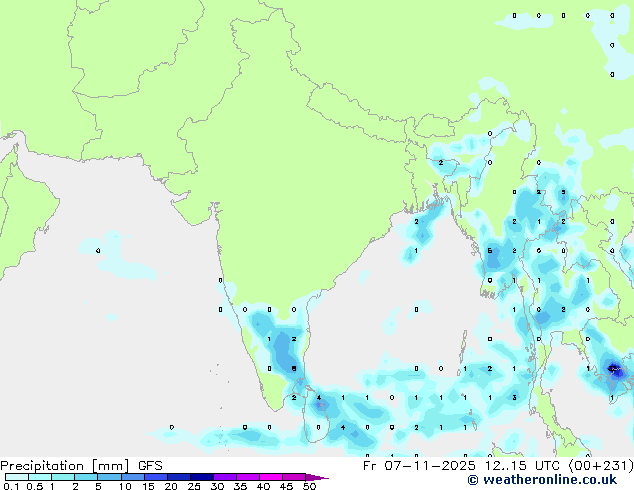Screen dimensions: 634x490
Task: Select the 2–5 mm legend swatch
Action: point(86,477)
